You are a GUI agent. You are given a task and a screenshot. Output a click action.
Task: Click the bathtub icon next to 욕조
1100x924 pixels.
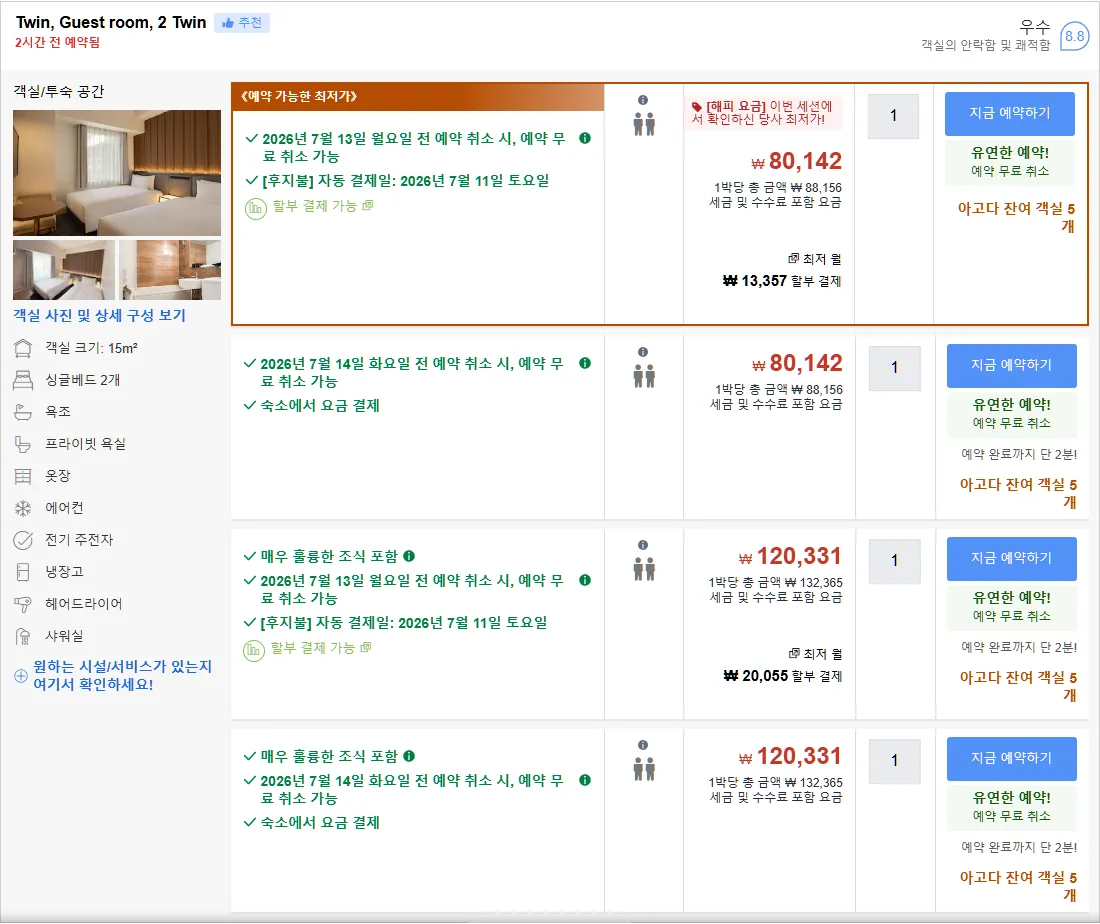pos(23,412)
